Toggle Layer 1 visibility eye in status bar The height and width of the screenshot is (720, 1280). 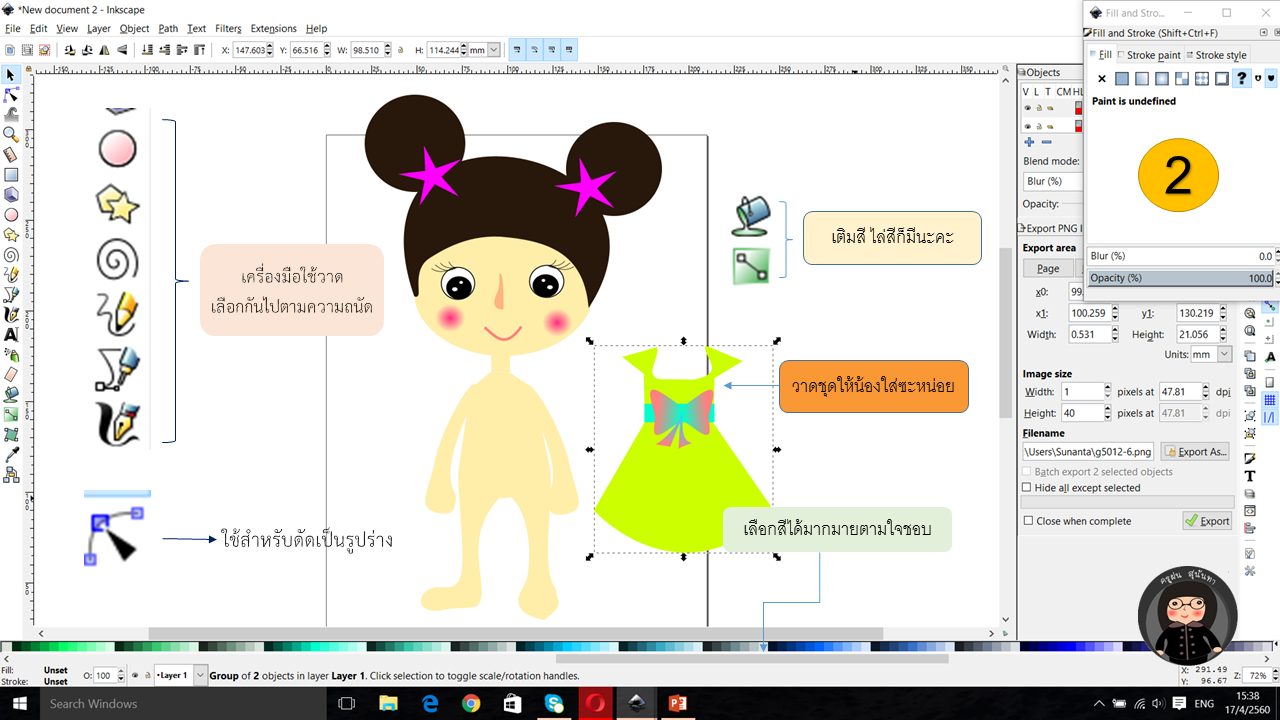[136, 676]
